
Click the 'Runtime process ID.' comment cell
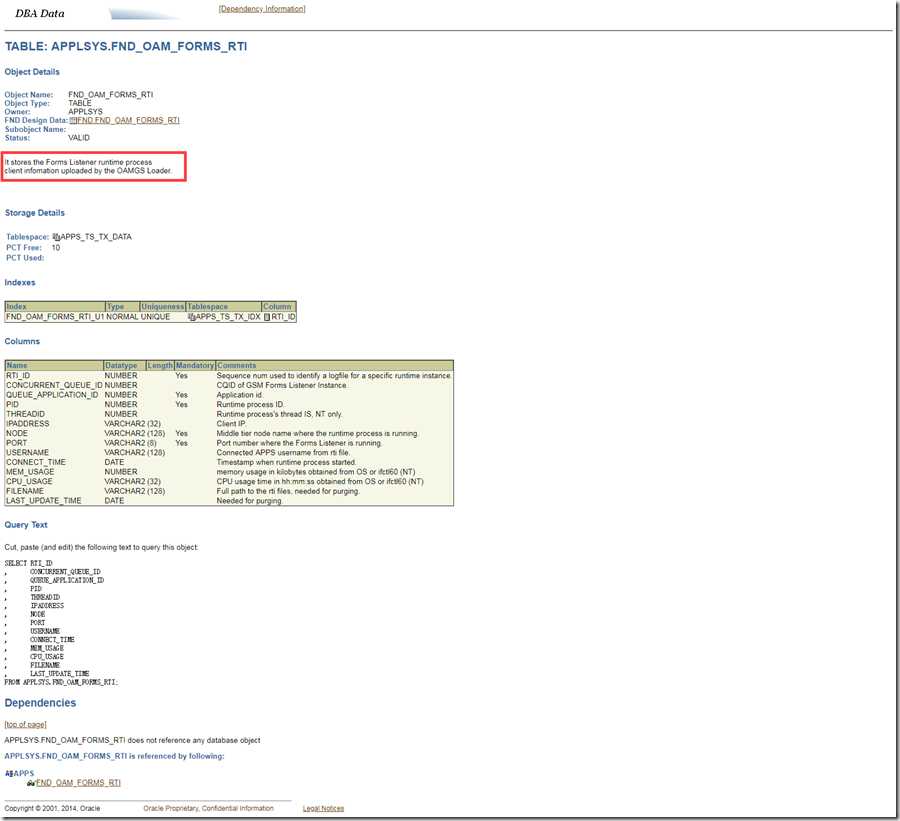tap(250, 405)
